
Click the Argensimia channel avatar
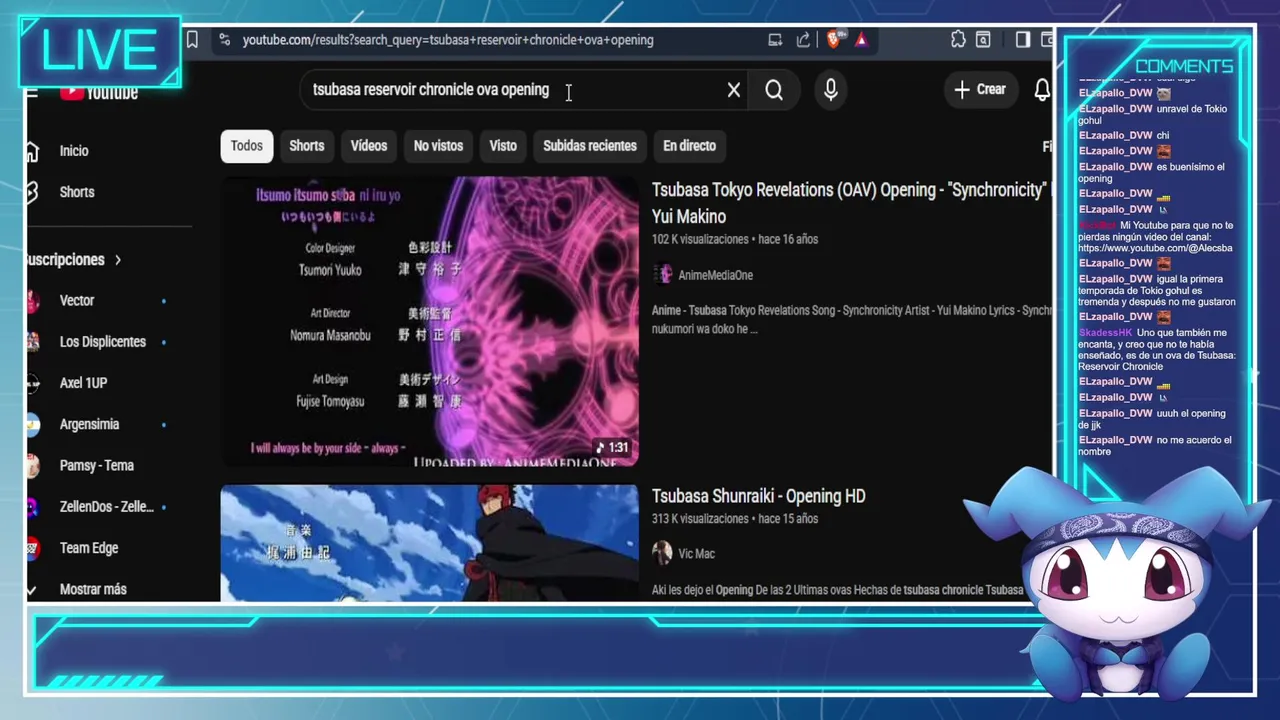[x=33, y=425]
